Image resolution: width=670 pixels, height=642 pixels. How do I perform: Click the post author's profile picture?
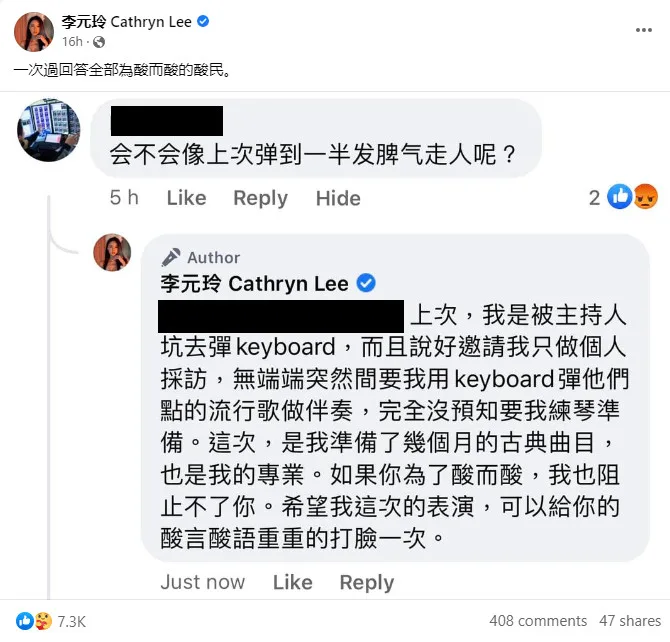pos(34,32)
